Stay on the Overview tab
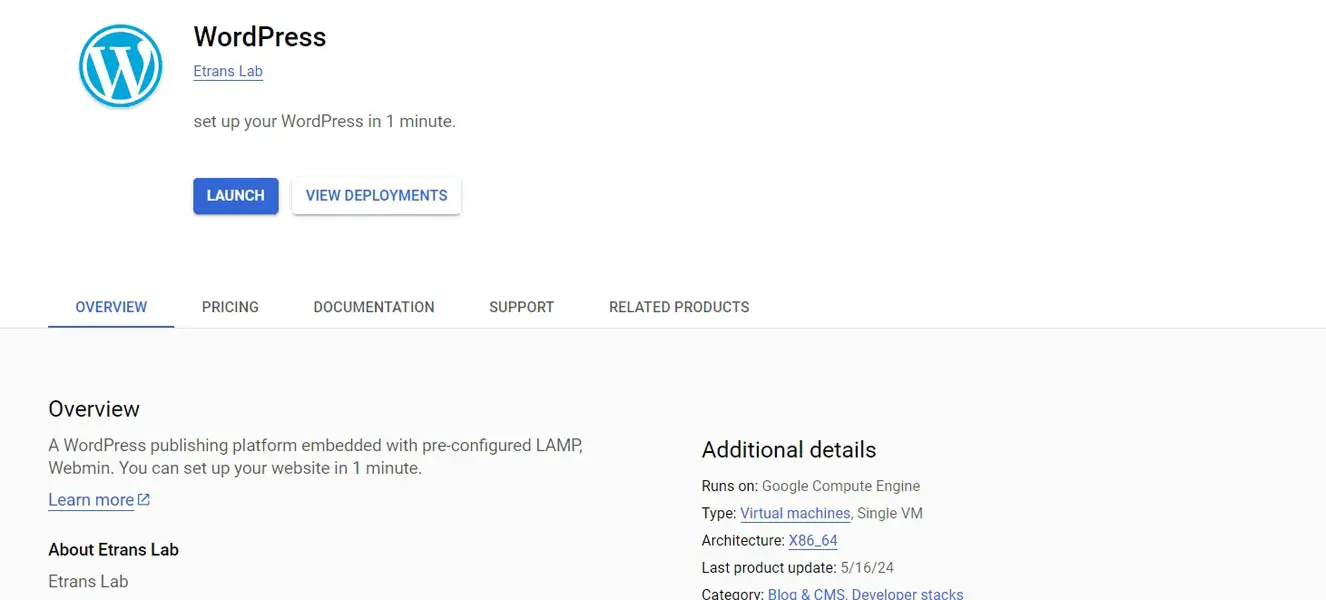1326x600 pixels. point(111,307)
